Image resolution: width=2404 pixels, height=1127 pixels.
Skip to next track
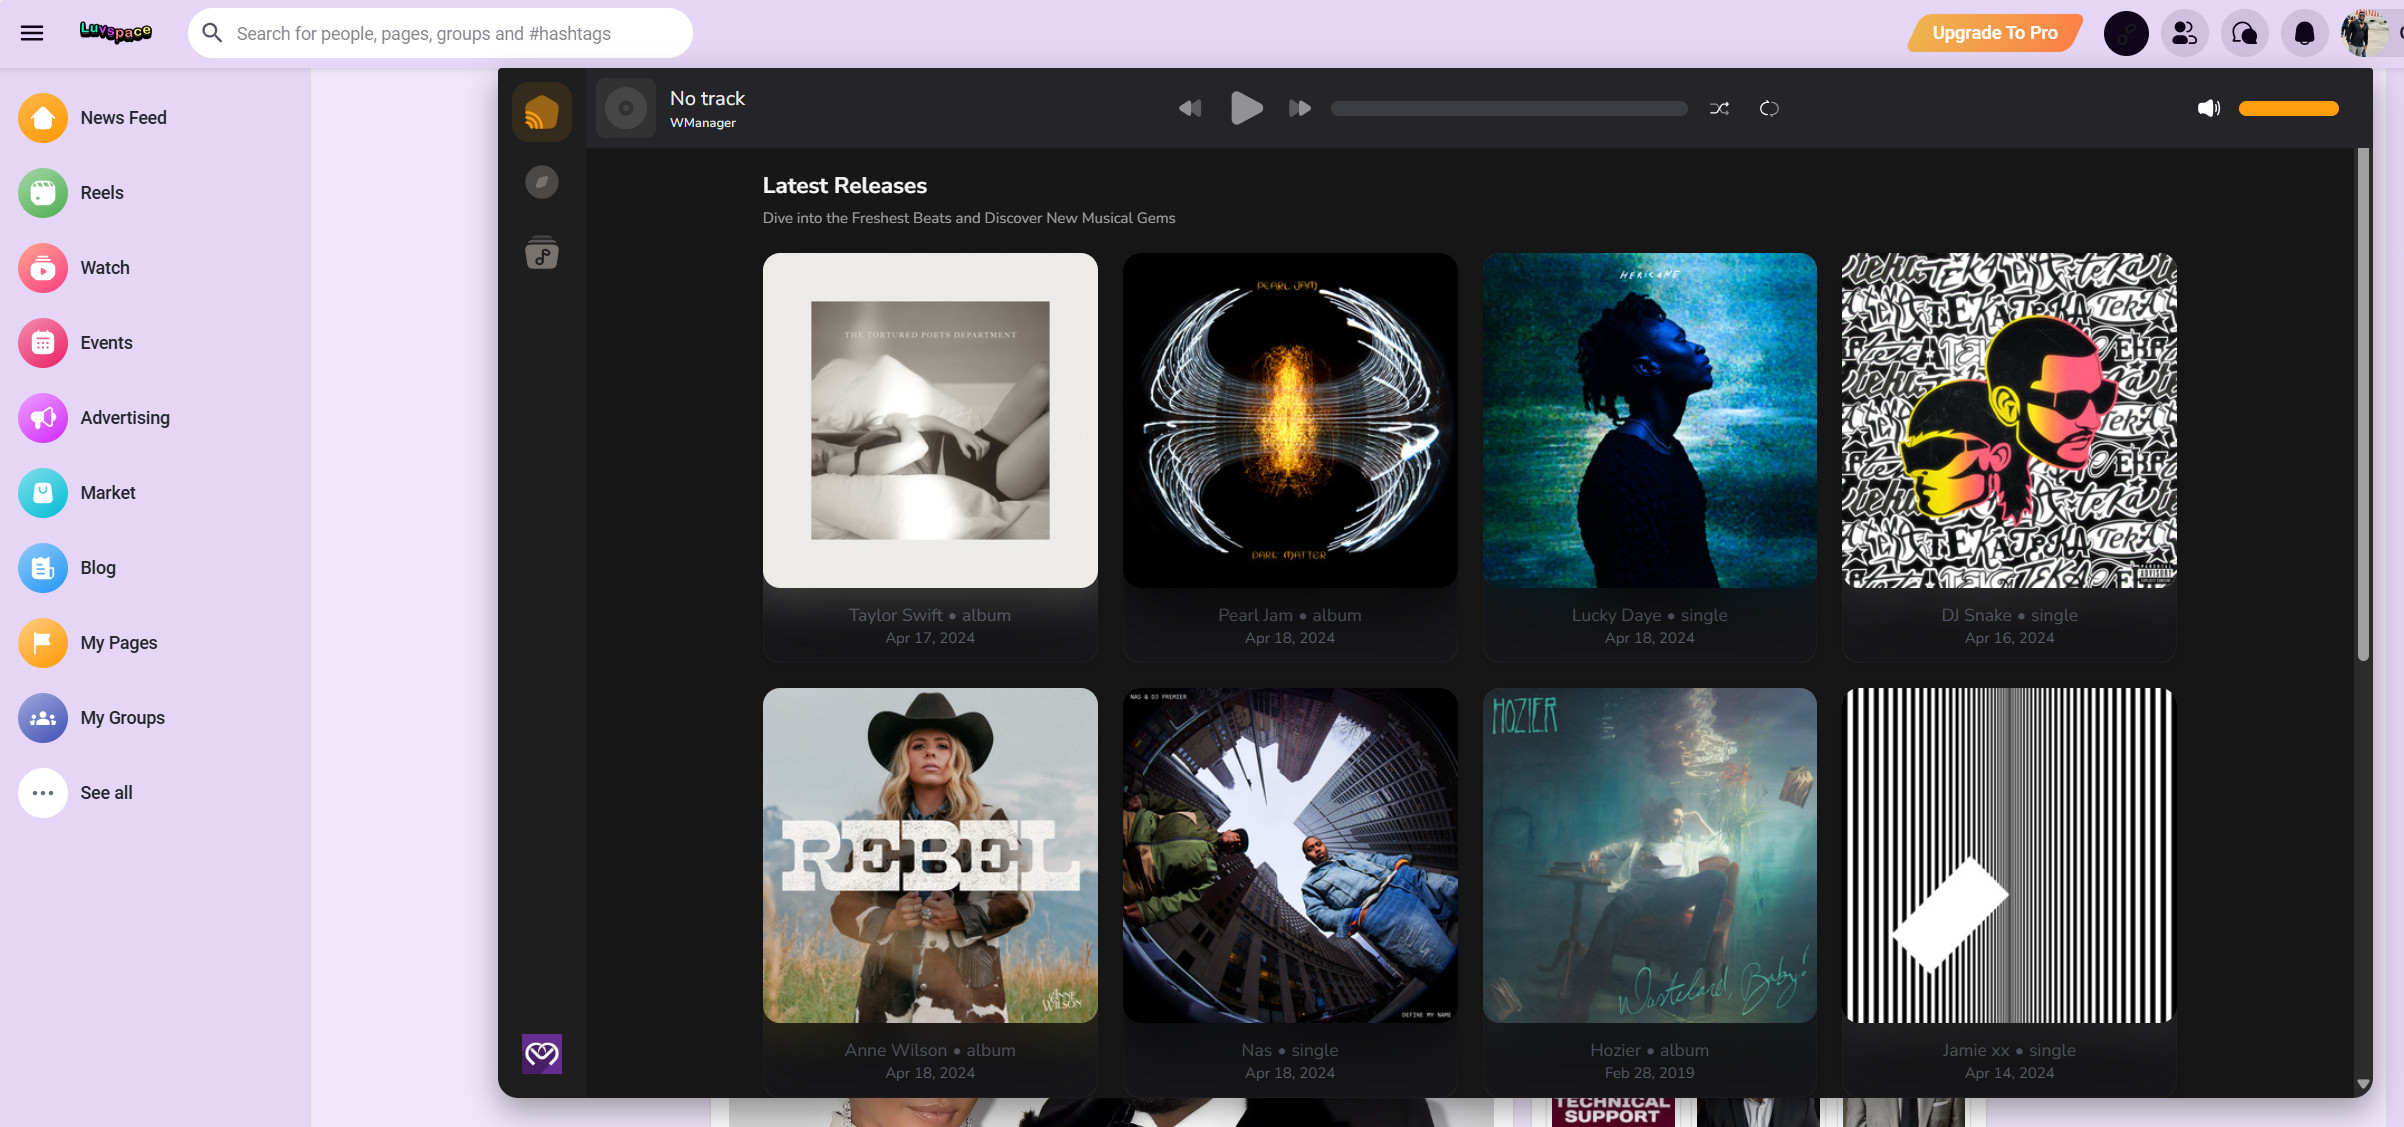(x=1300, y=108)
